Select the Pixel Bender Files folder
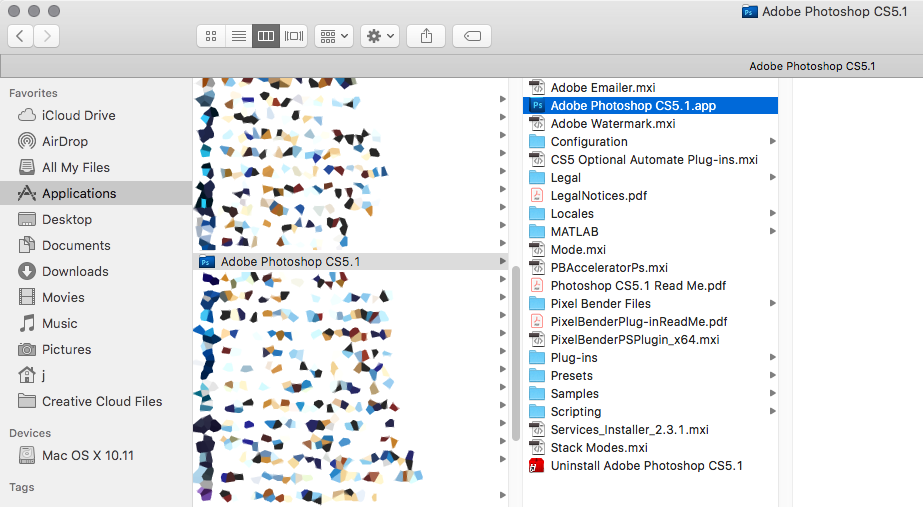 pos(650,303)
